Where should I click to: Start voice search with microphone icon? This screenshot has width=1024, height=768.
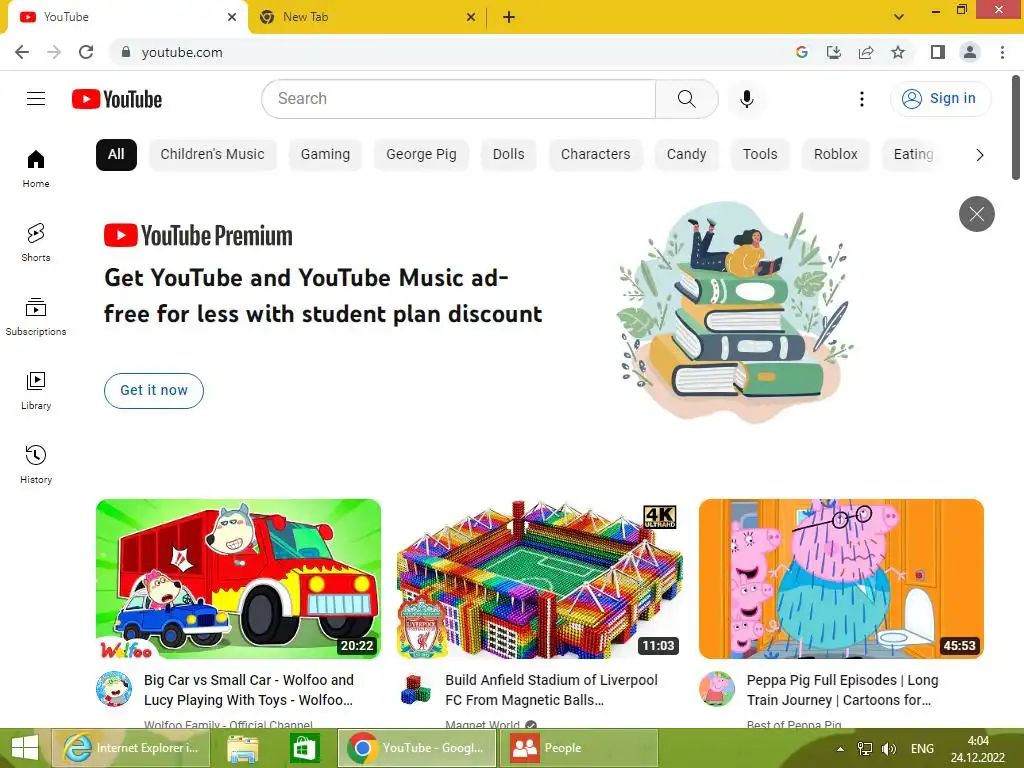[746, 99]
